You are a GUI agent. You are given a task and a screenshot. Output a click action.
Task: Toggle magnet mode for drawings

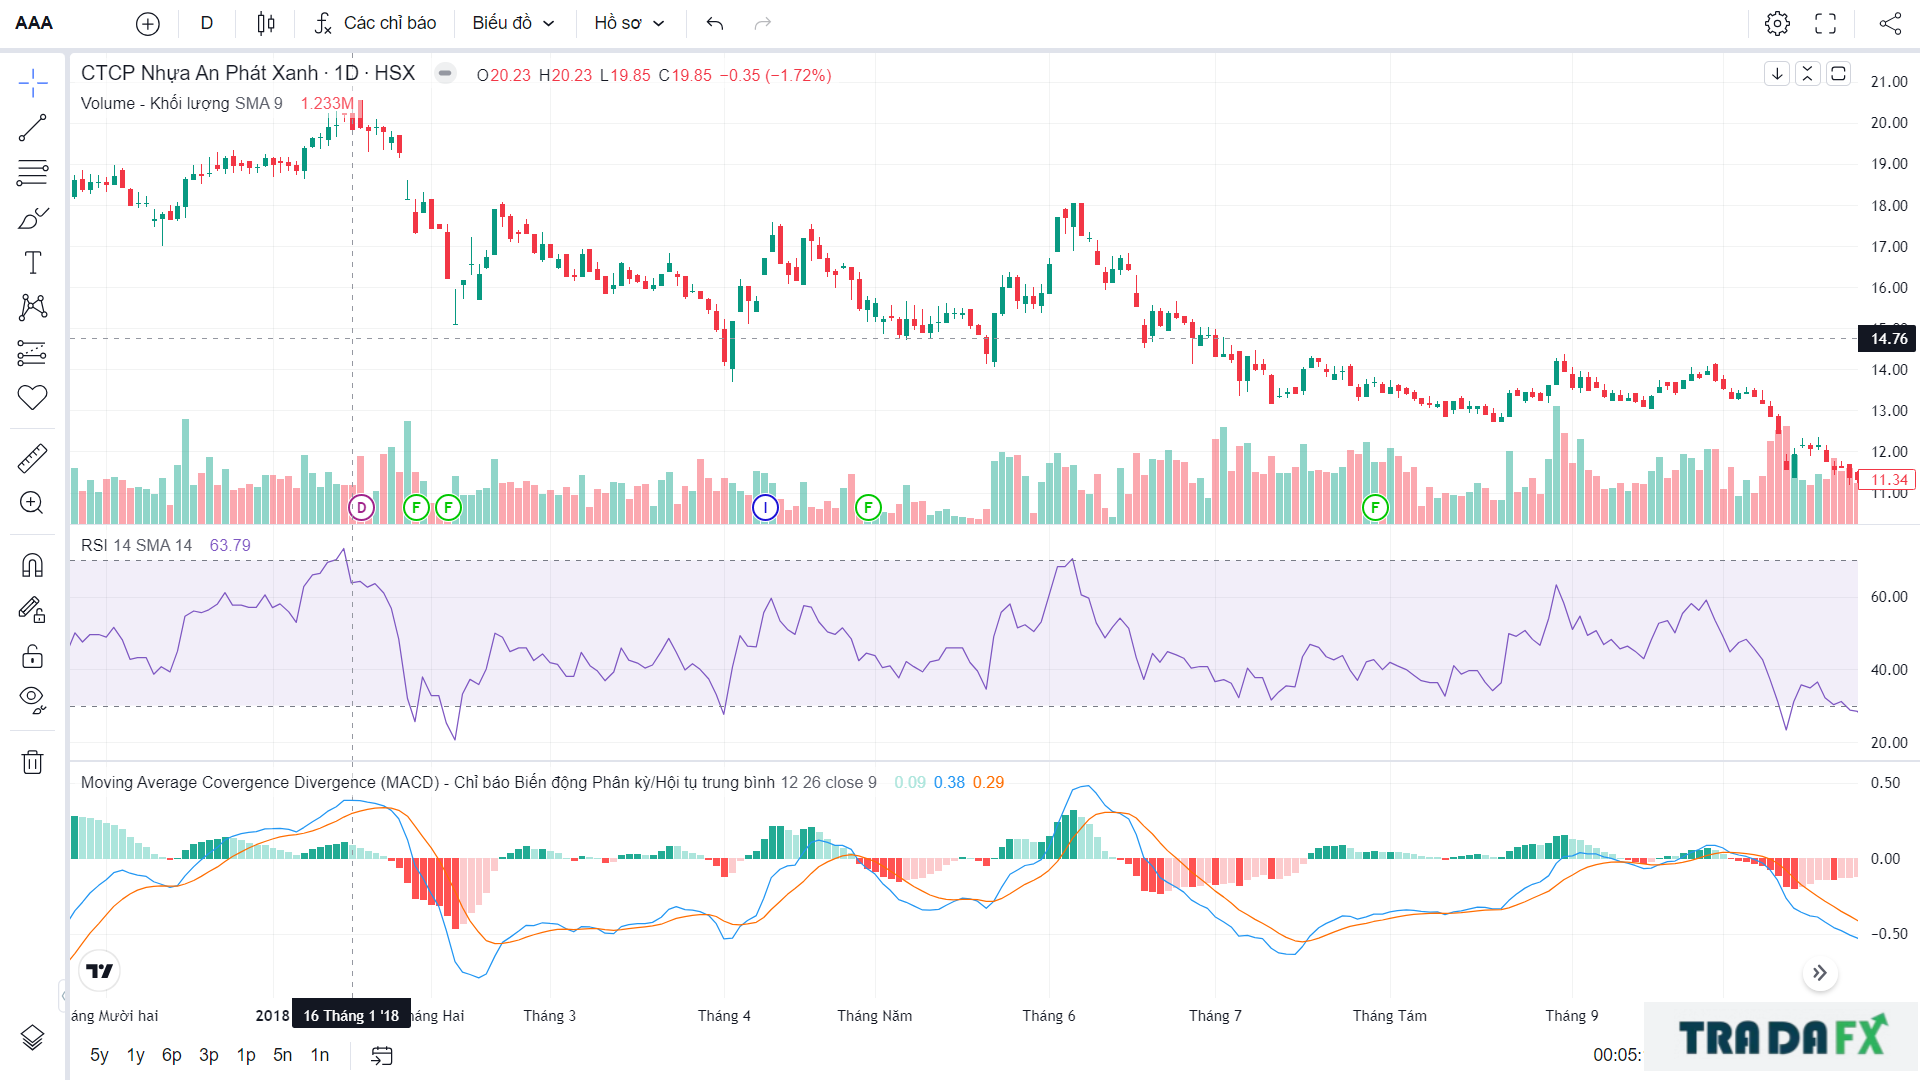pos(33,565)
